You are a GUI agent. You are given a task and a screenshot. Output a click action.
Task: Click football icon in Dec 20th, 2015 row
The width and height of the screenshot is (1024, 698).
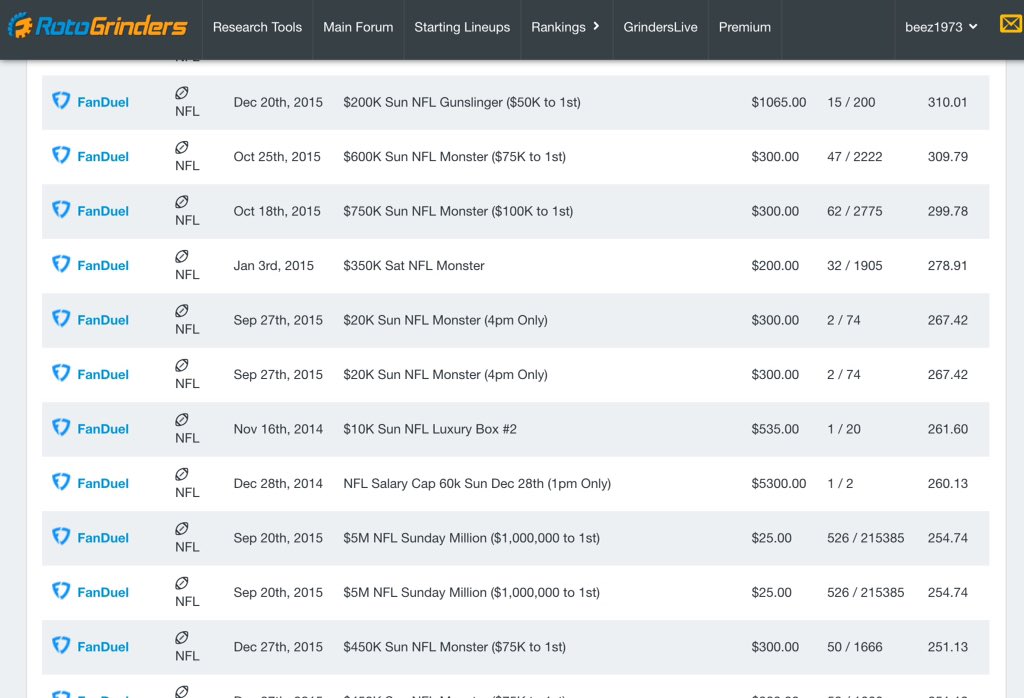(x=182, y=93)
